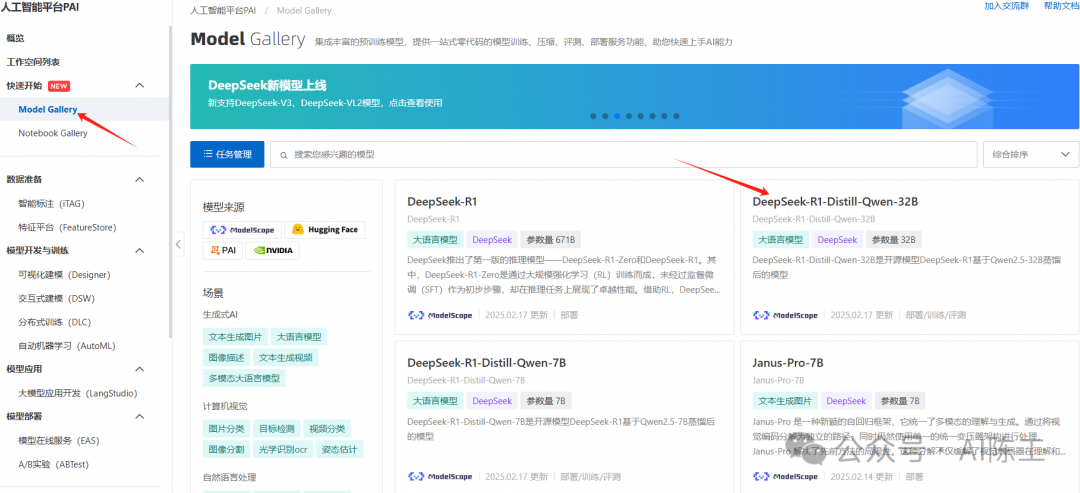Viewport: 1080px width, 493px height.
Task: Click the DeepSeek新模型上线 banner
Action: pos(634,96)
